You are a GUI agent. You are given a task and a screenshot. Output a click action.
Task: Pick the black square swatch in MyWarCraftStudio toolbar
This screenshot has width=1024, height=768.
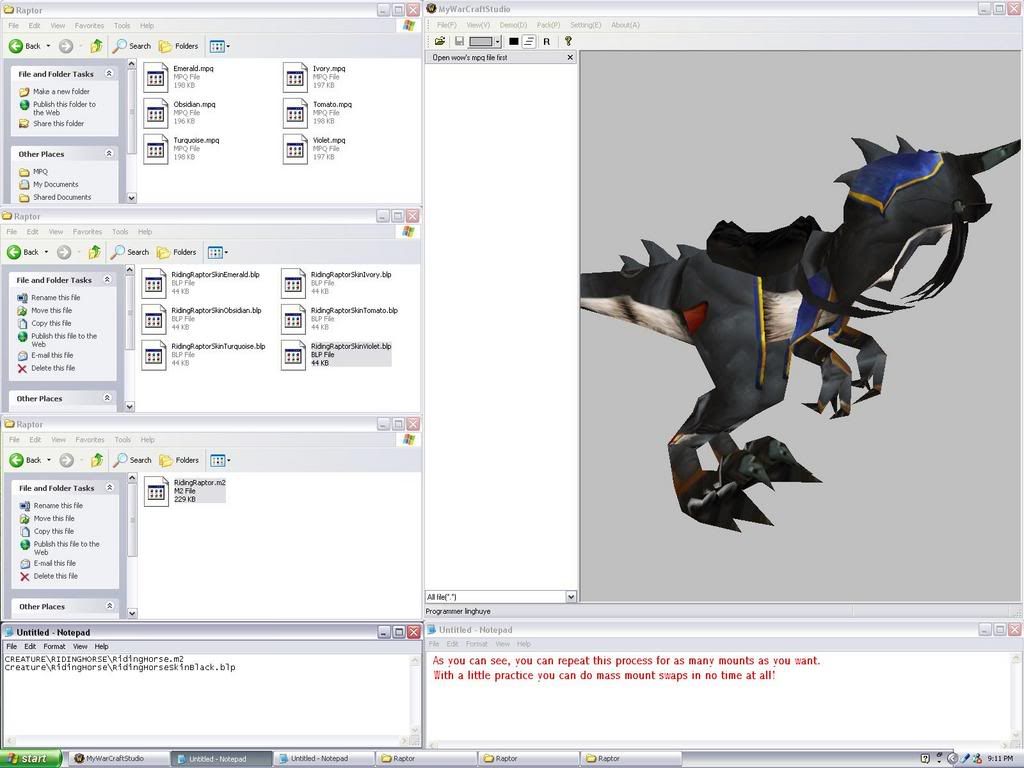click(x=514, y=41)
